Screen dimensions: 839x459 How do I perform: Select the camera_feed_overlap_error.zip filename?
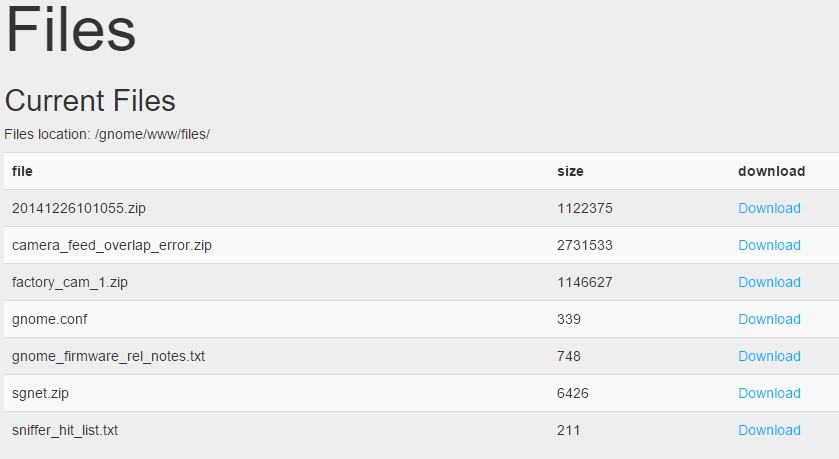[x=112, y=245]
